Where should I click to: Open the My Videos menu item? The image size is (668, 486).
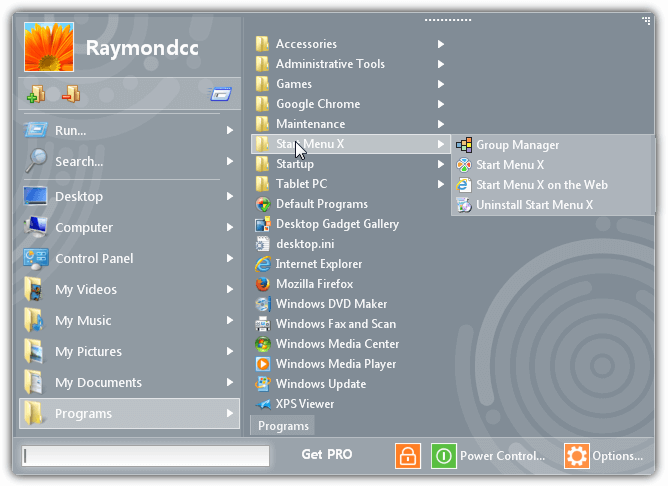click(x=130, y=290)
